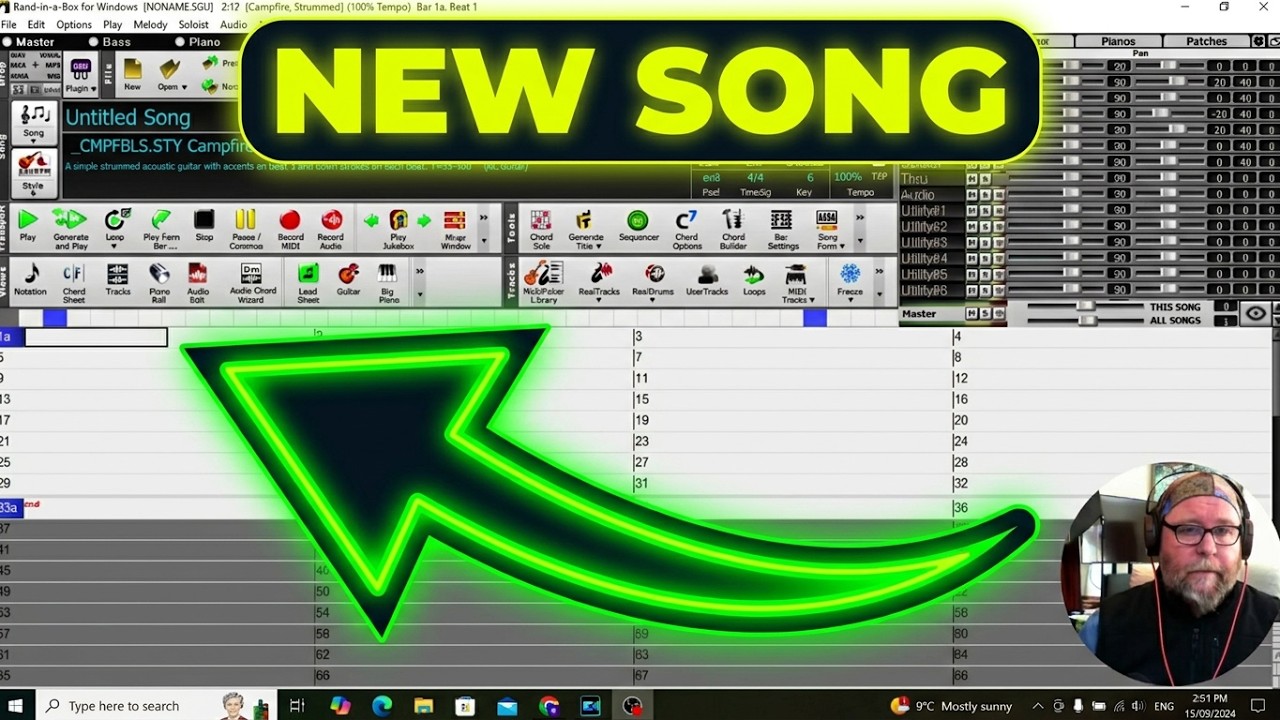
Task: Switch to the Patches mixer tab
Action: coord(1206,41)
